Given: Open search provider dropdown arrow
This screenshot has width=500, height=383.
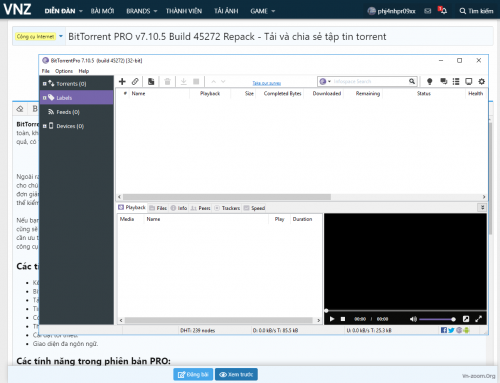Looking at the screenshot, I should pyautogui.click(x=329, y=81).
